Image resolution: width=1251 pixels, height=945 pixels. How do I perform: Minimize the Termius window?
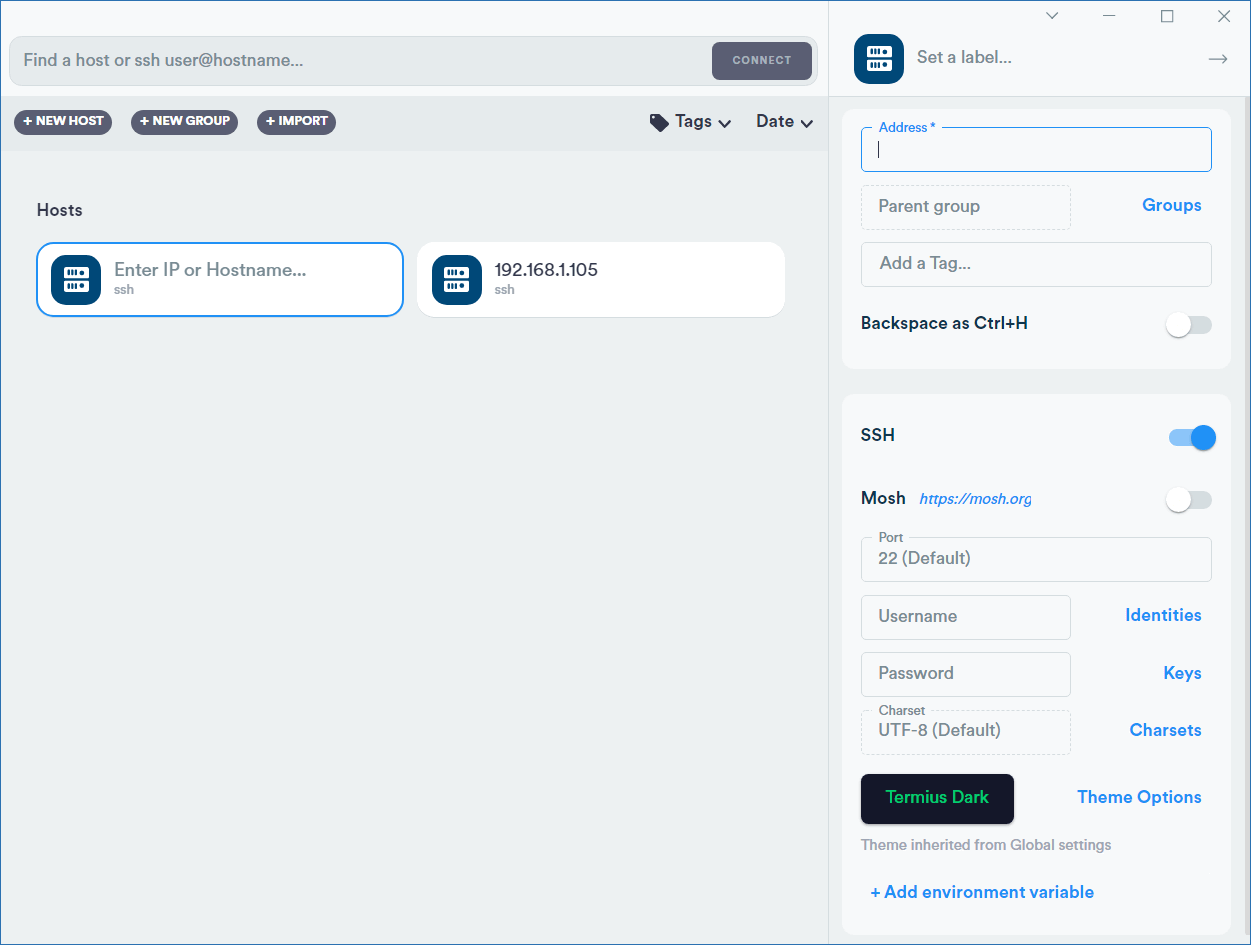[x=1109, y=16]
